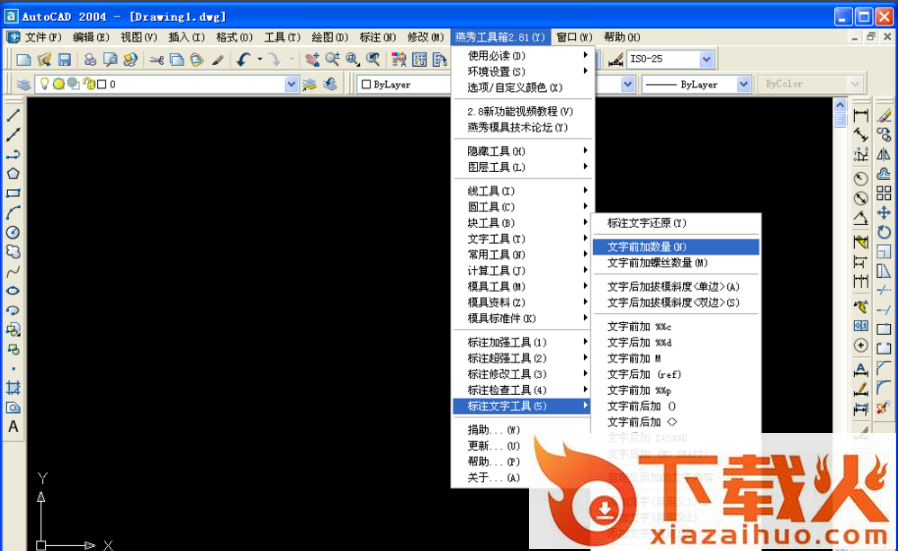Viewport: 898px width, 551px height.
Task: Open the Layer Properties Manager icon
Action: pyautogui.click(x=23, y=85)
